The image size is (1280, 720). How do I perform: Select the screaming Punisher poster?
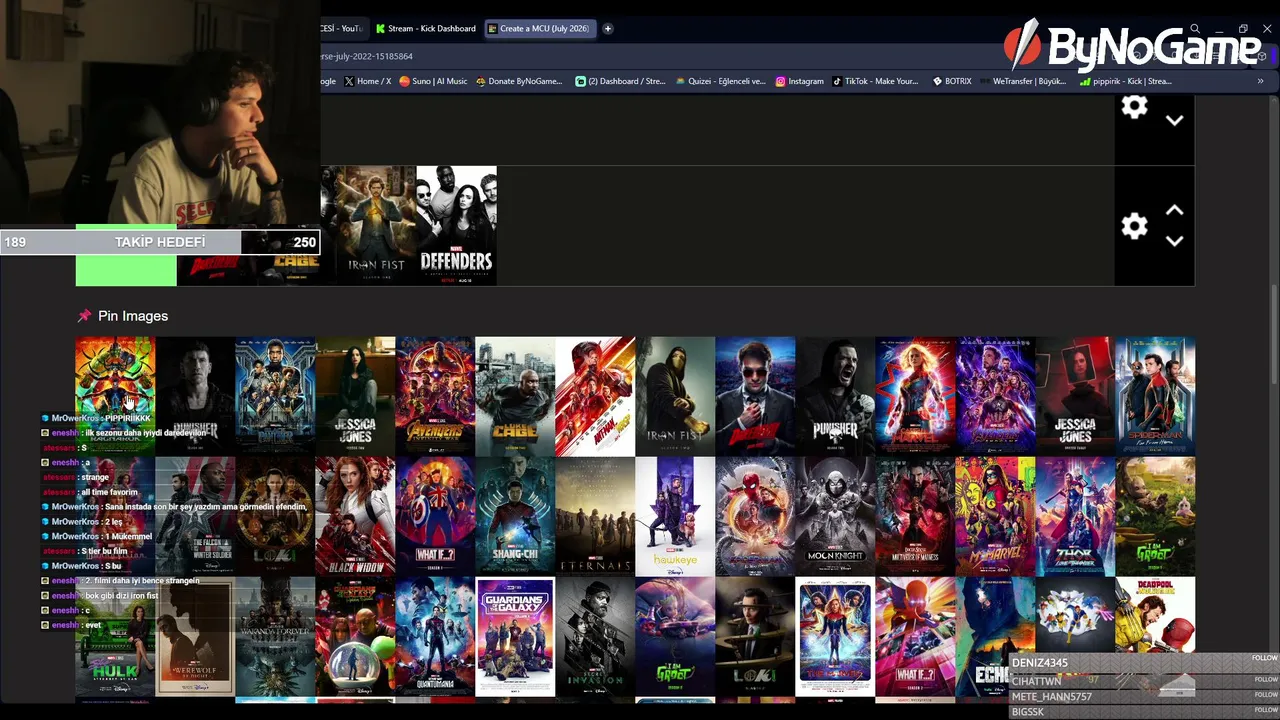(x=835, y=396)
